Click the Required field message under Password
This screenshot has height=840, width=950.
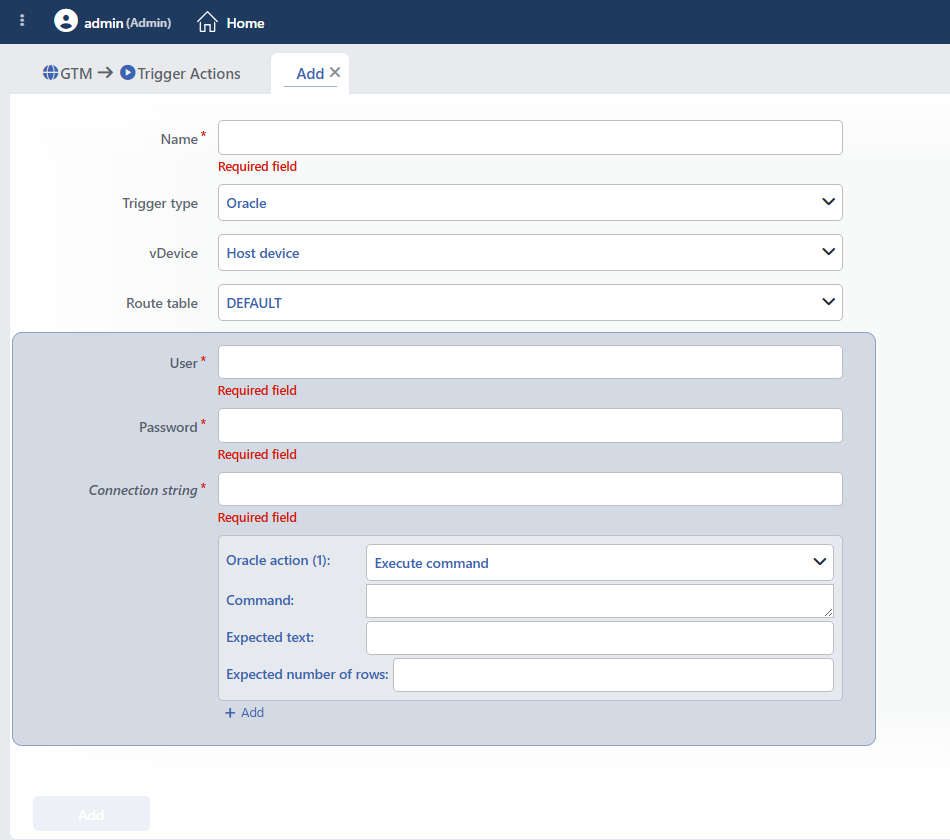point(257,455)
